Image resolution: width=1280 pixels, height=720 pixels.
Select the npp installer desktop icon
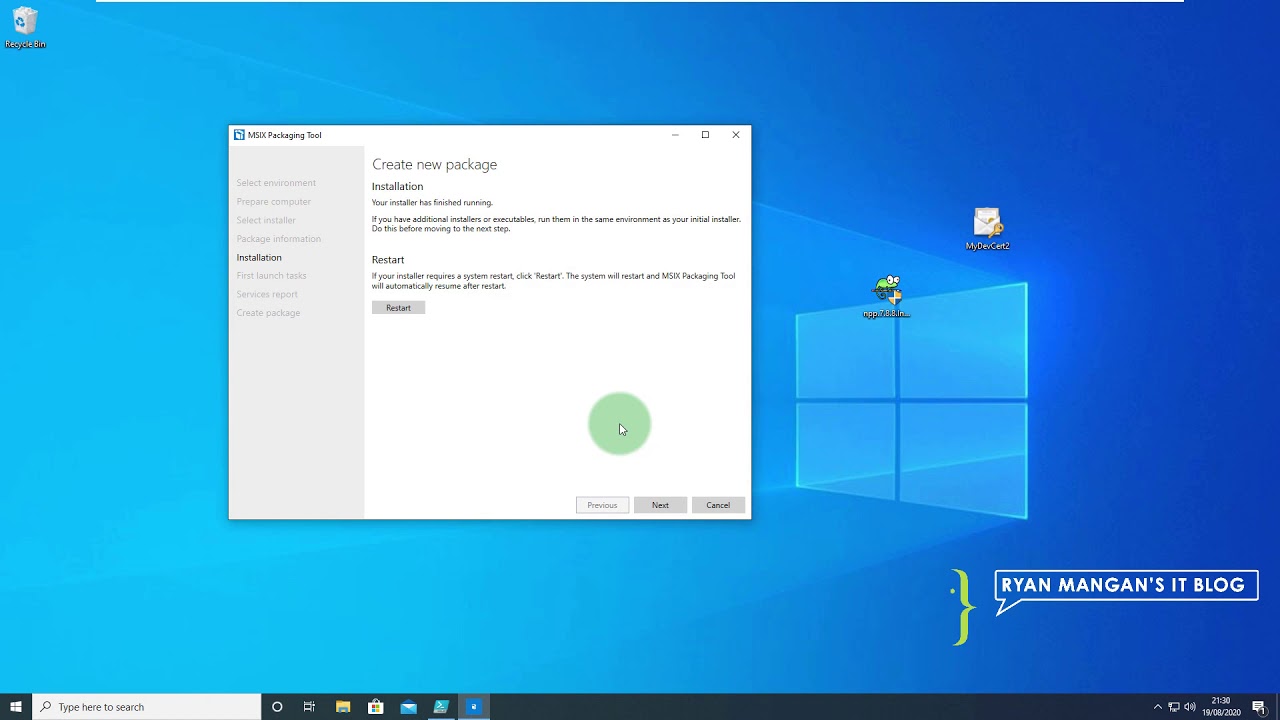pos(887,297)
